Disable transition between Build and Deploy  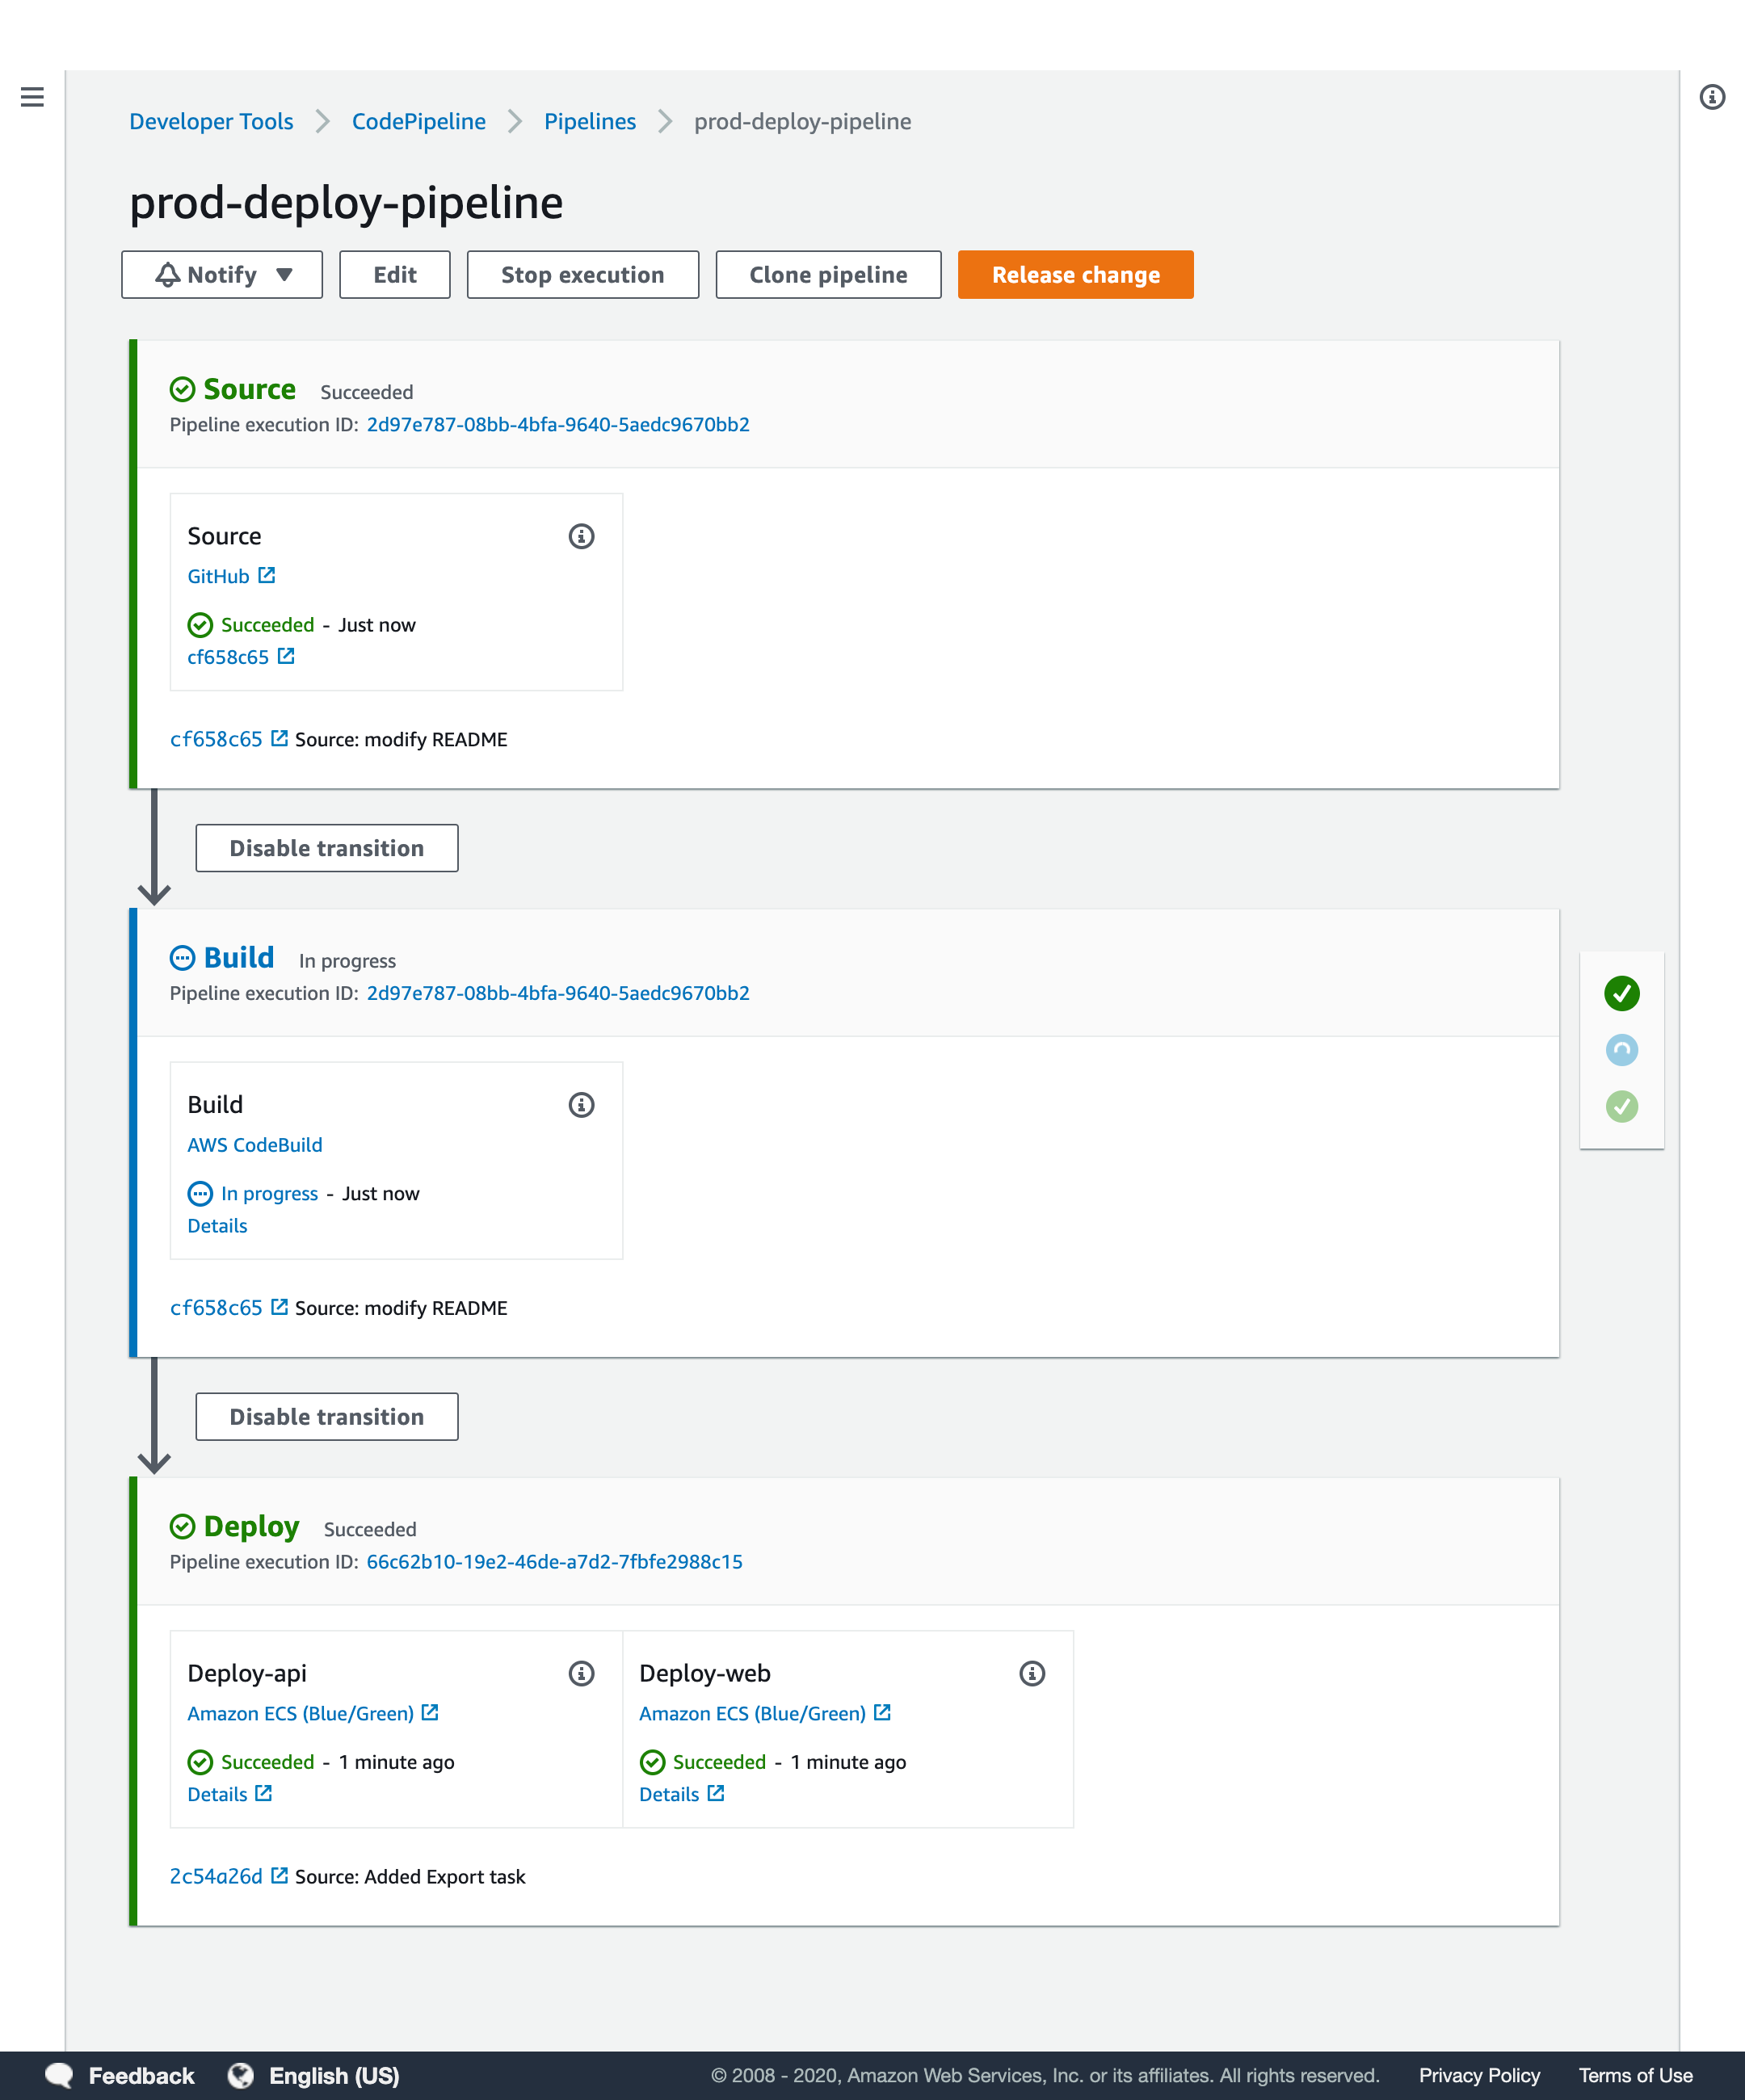pos(326,1417)
